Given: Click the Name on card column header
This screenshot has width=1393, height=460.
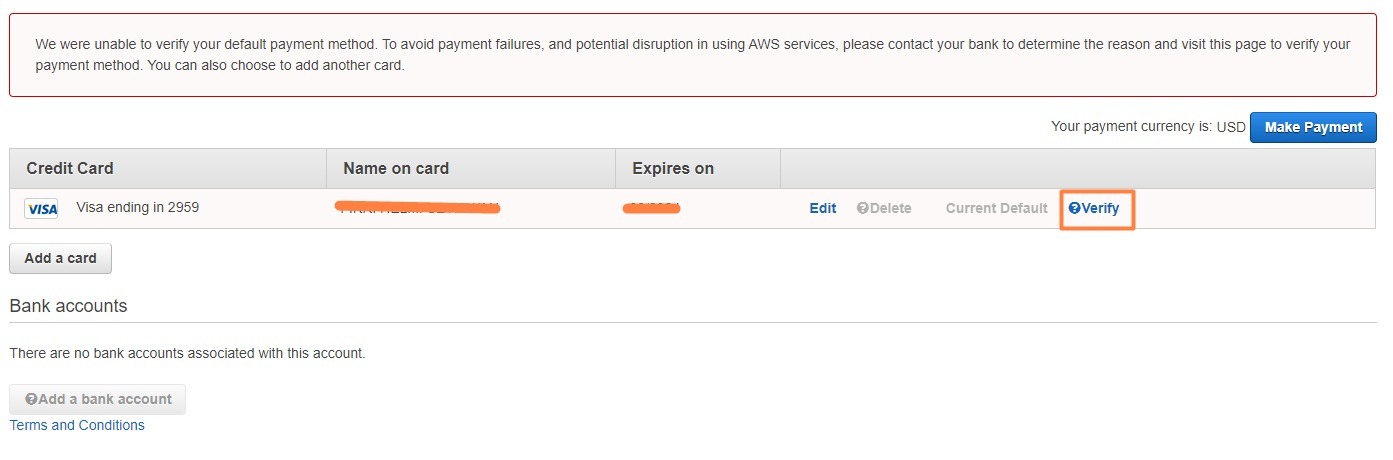Looking at the screenshot, I should point(396,168).
